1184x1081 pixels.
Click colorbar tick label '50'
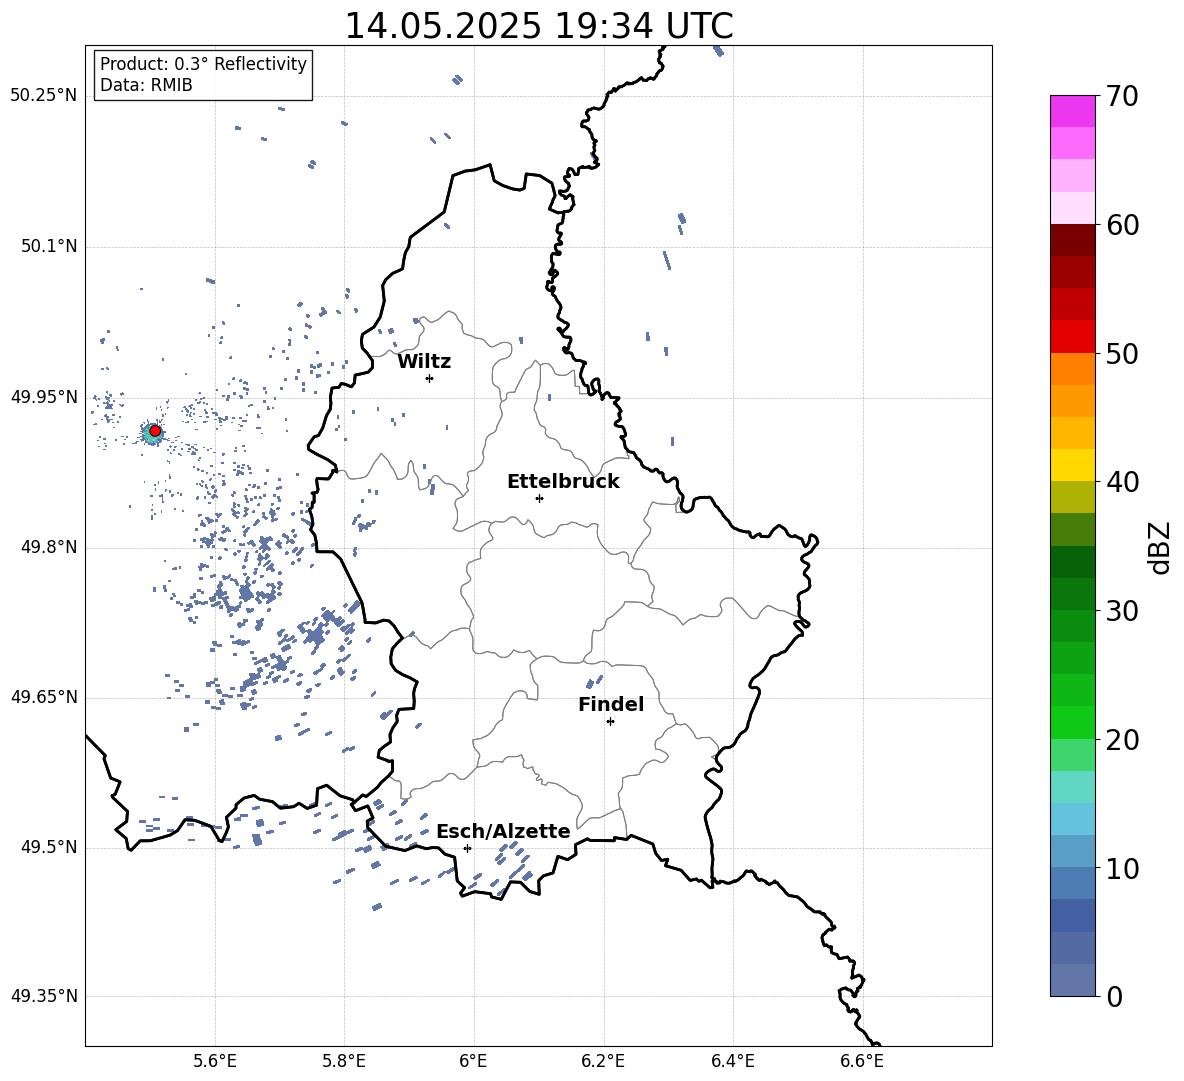pyautogui.click(x=1122, y=353)
